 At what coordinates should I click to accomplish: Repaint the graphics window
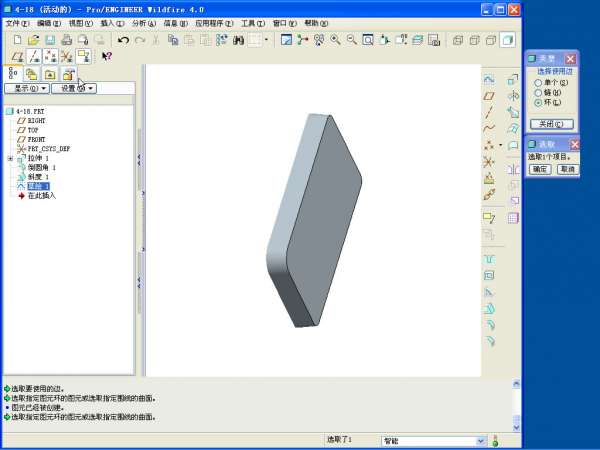tap(286, 39)
